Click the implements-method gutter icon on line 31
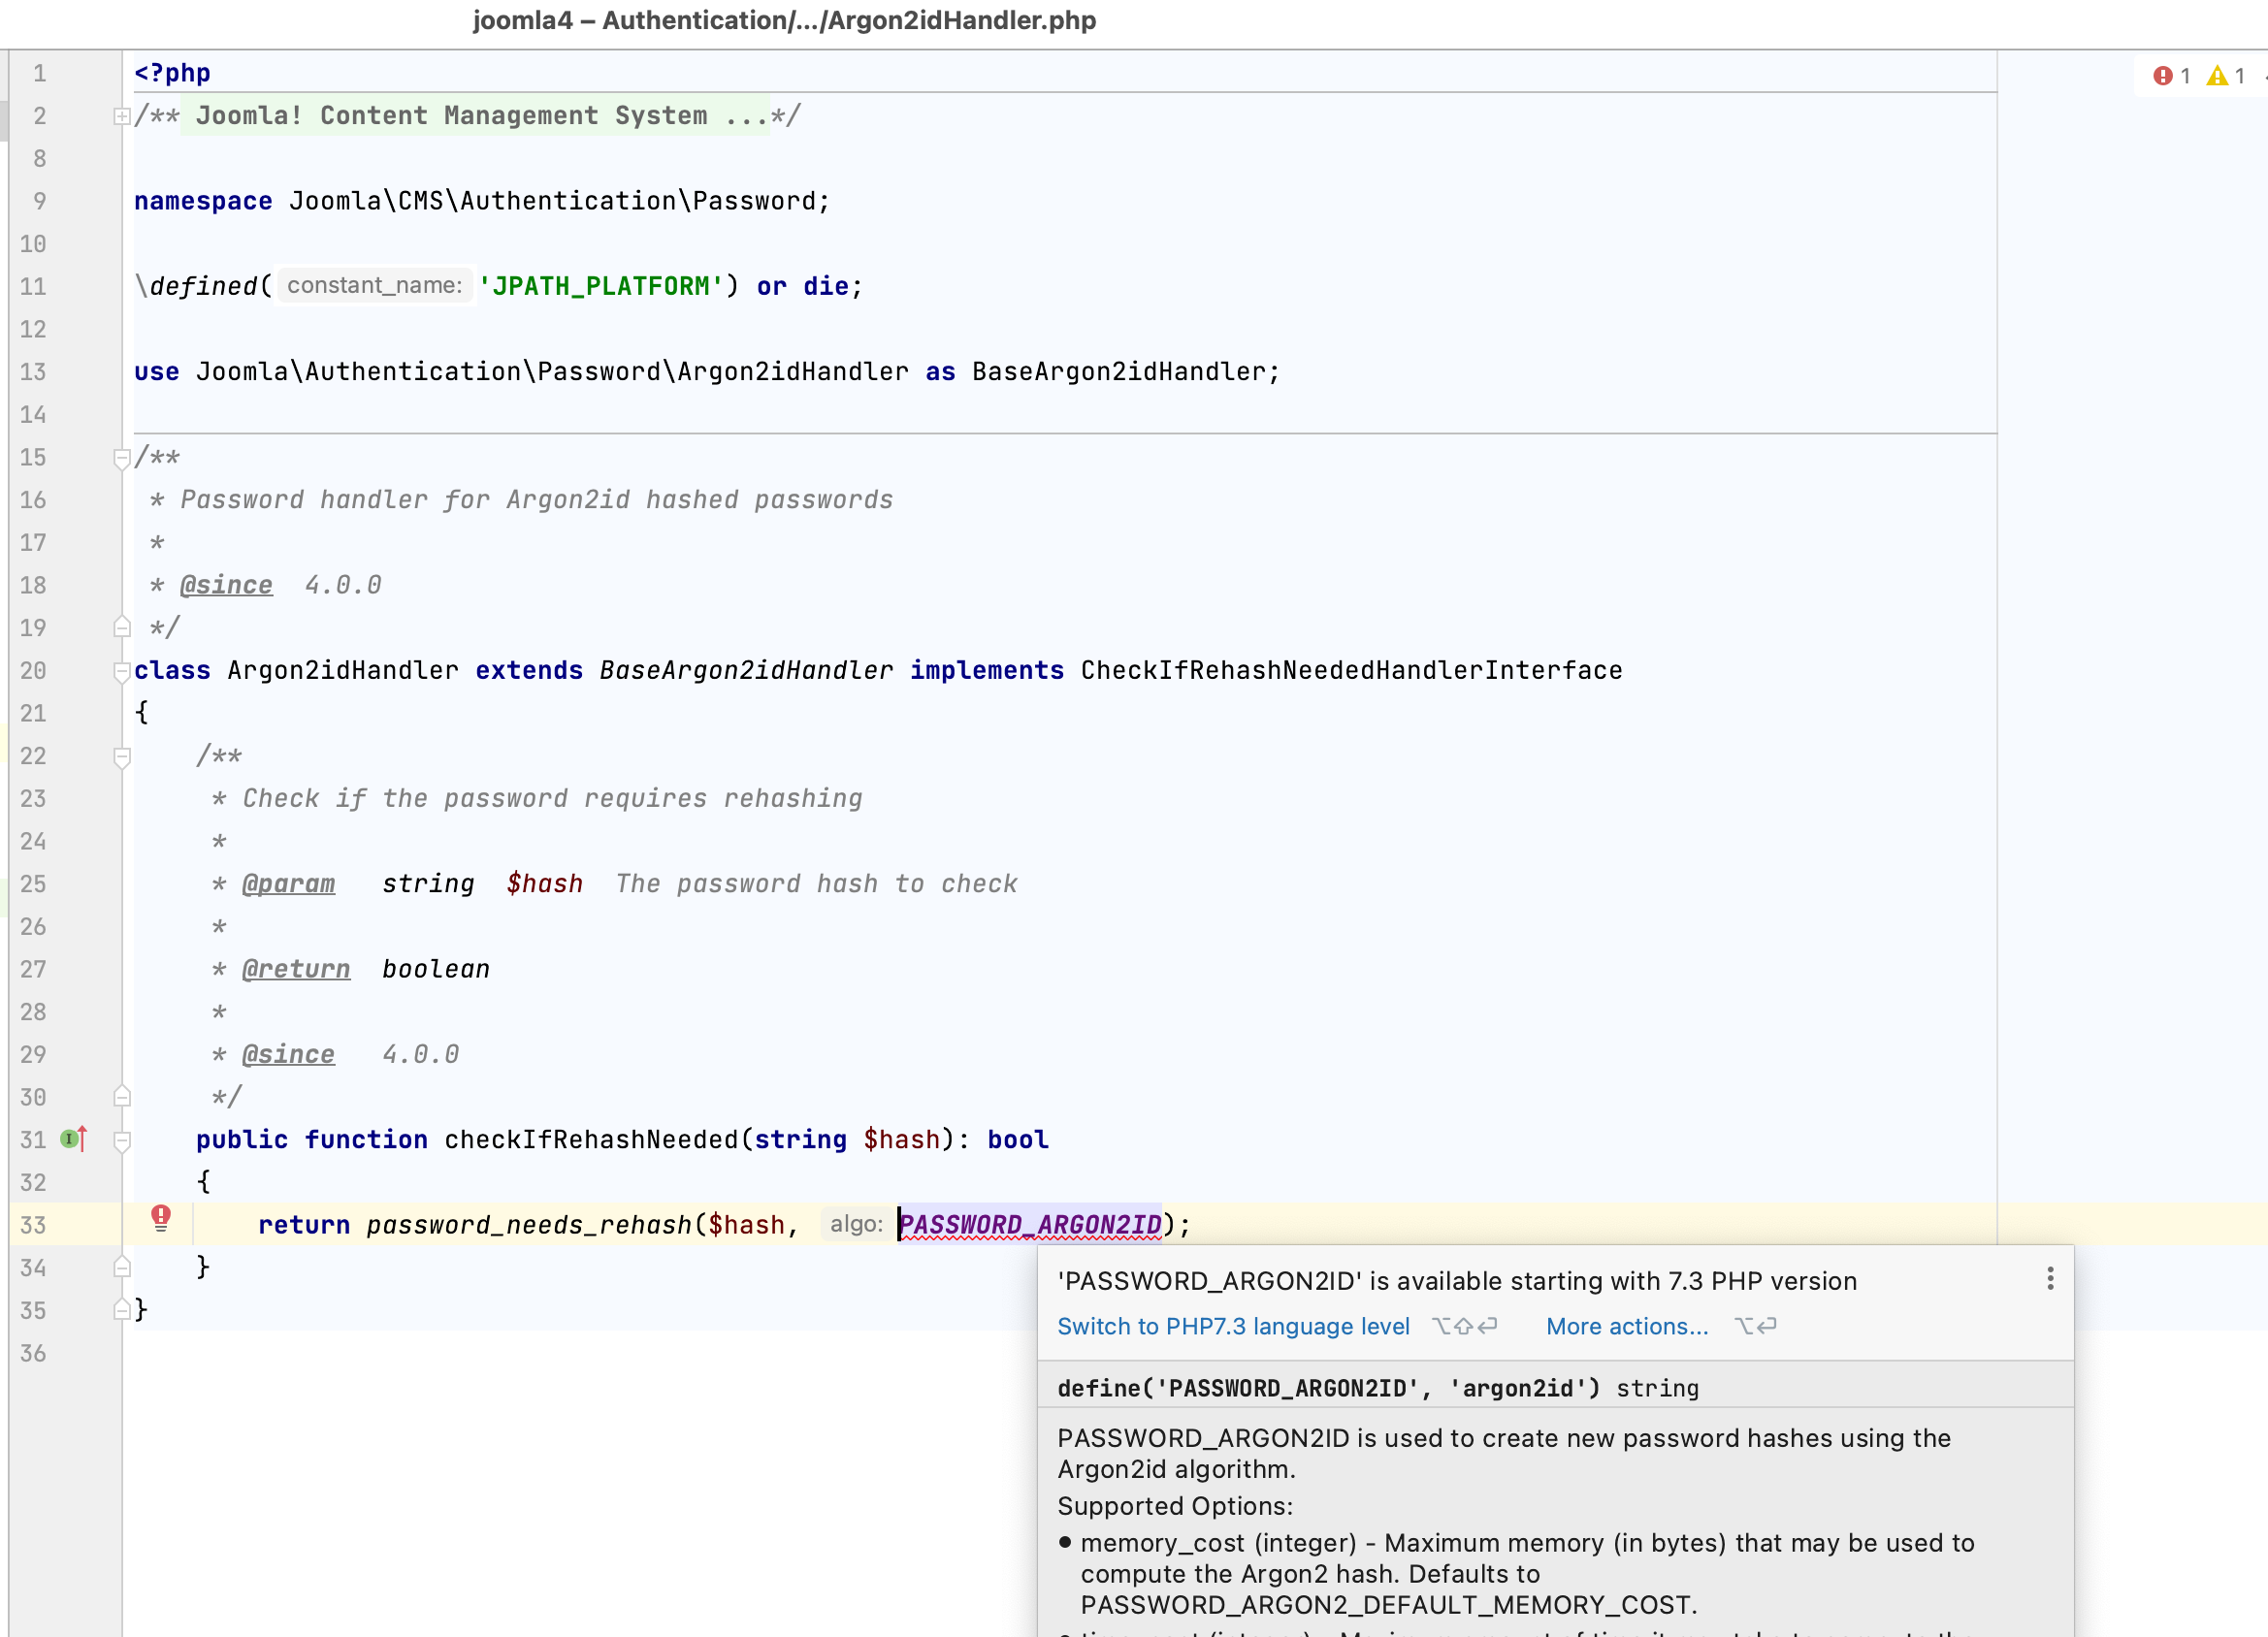This screenshot has height=1637, width=2268. 74,1139
